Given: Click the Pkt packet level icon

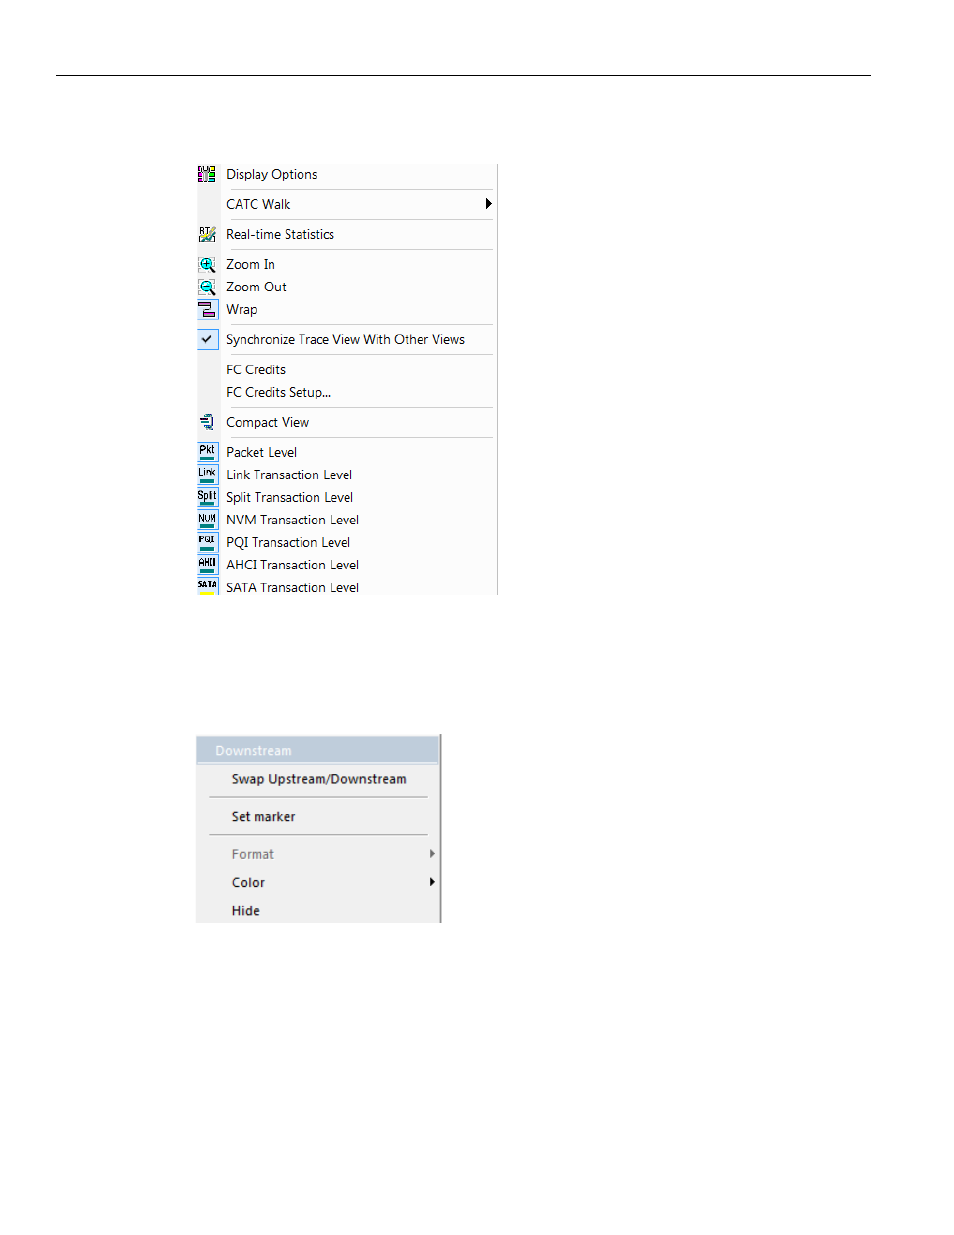Looking at the screenshot, I should pyautogui.click(x=207, y=452).
